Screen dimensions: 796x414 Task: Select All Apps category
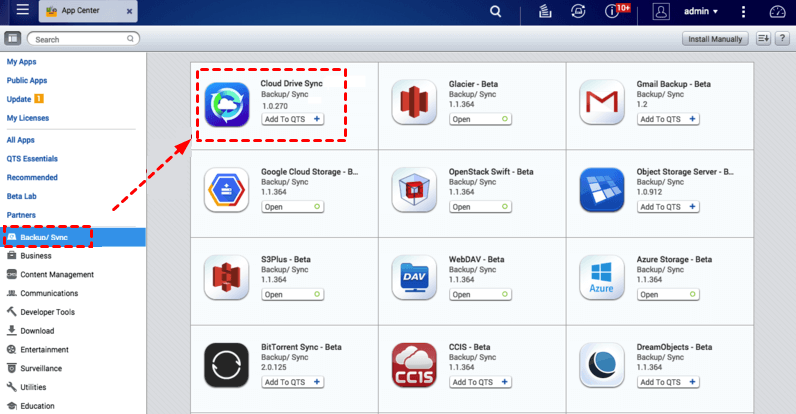[x=20, y=140]
